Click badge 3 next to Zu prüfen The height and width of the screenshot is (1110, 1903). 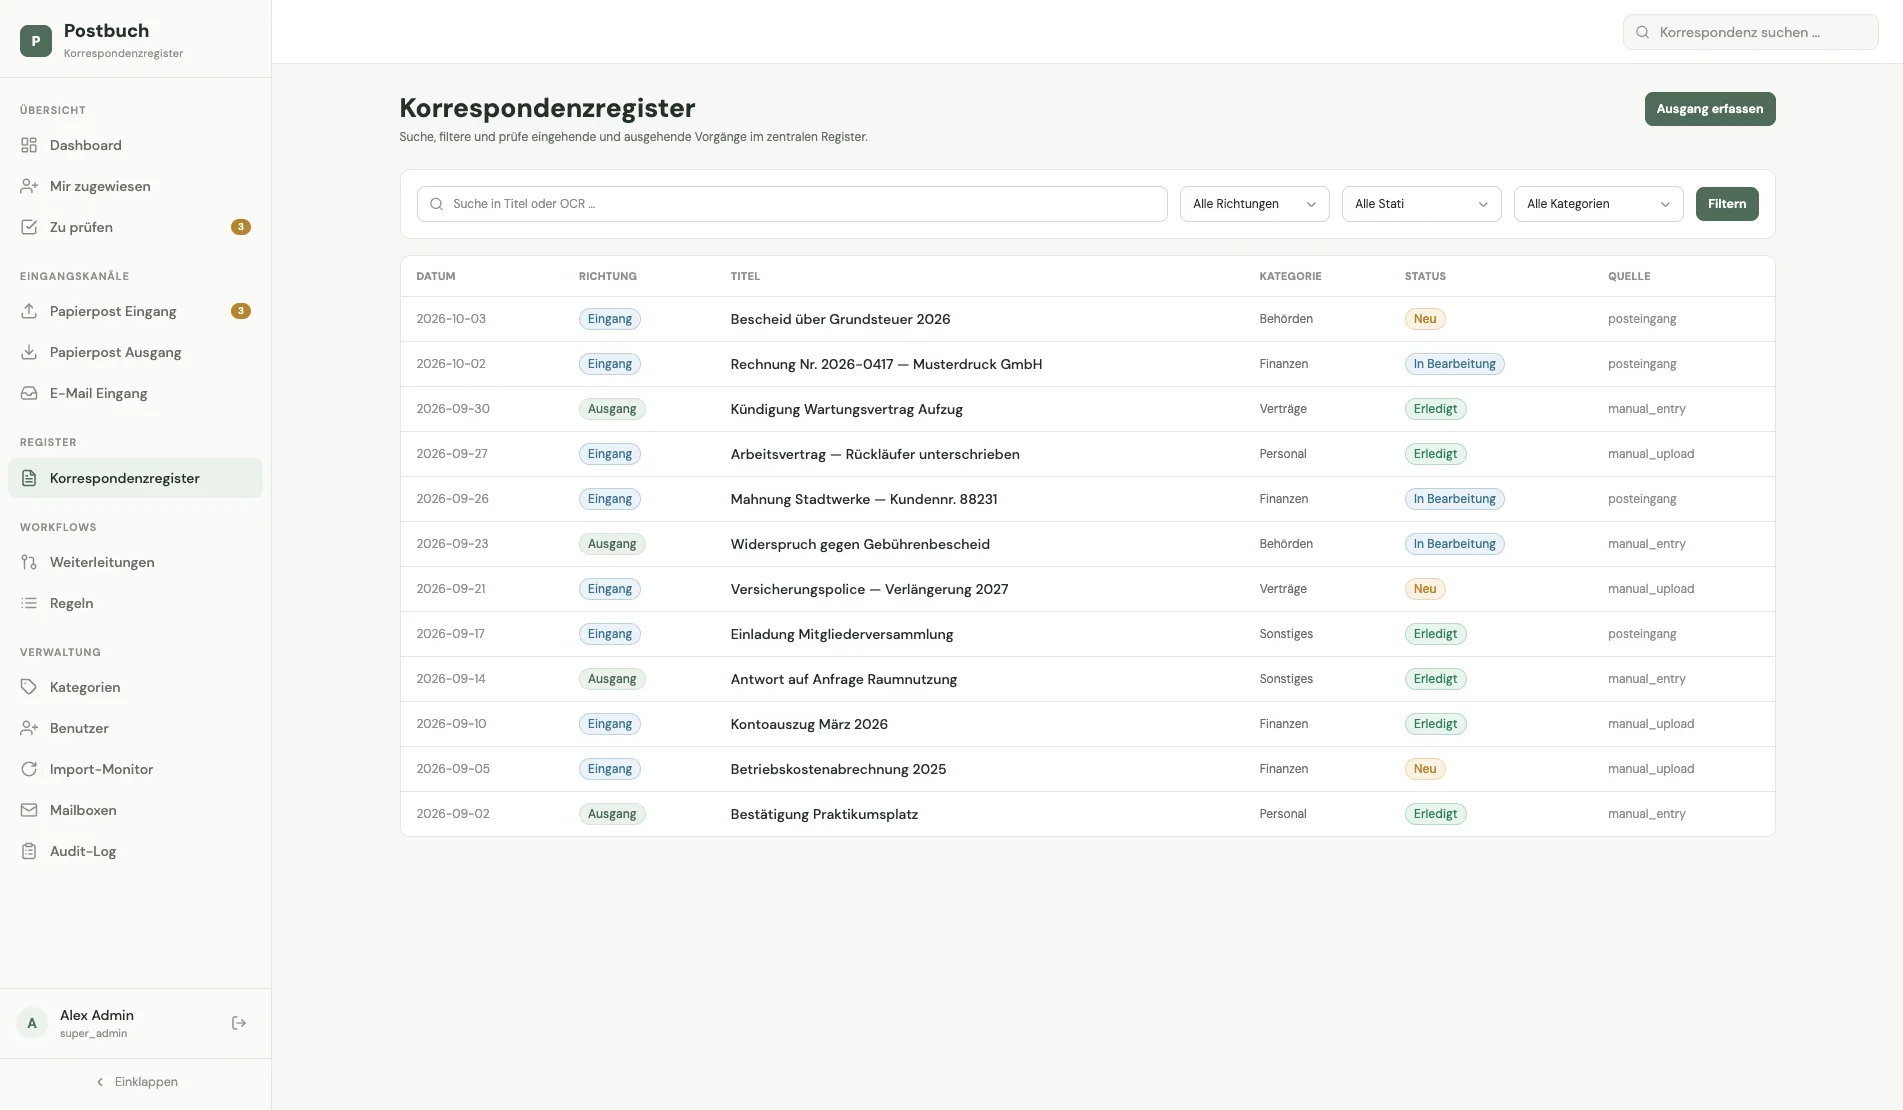(x=241, y=227)
